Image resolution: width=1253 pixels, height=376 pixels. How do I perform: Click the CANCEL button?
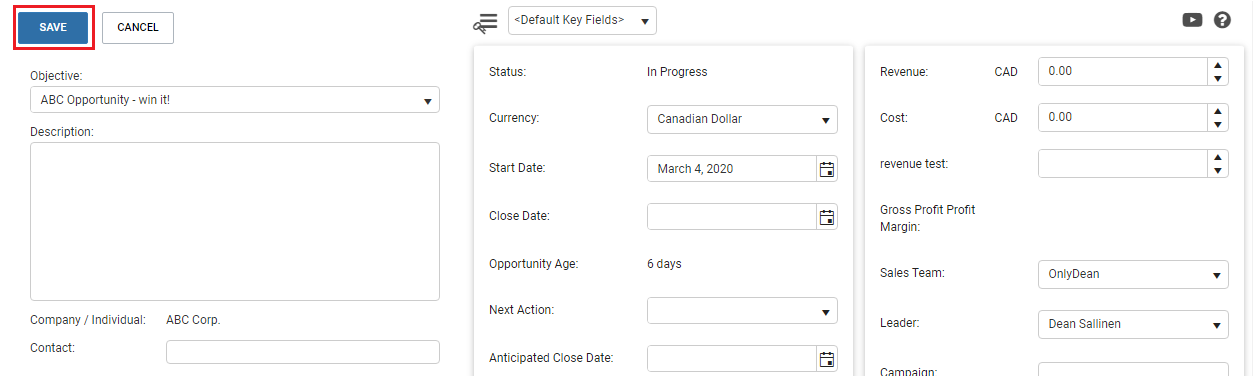coord(138,28)
